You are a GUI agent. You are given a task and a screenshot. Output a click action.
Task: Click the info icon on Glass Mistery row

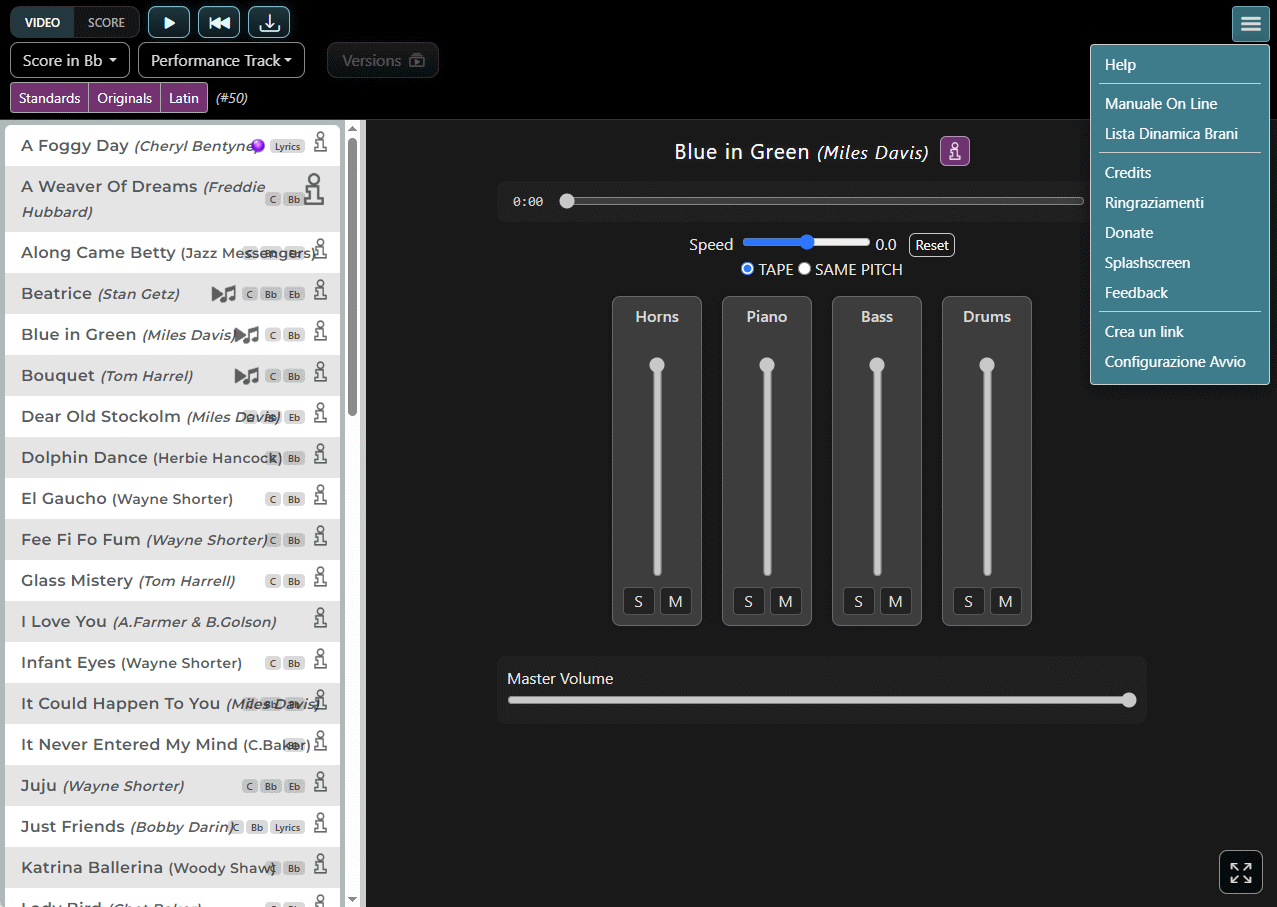(320, 579)
